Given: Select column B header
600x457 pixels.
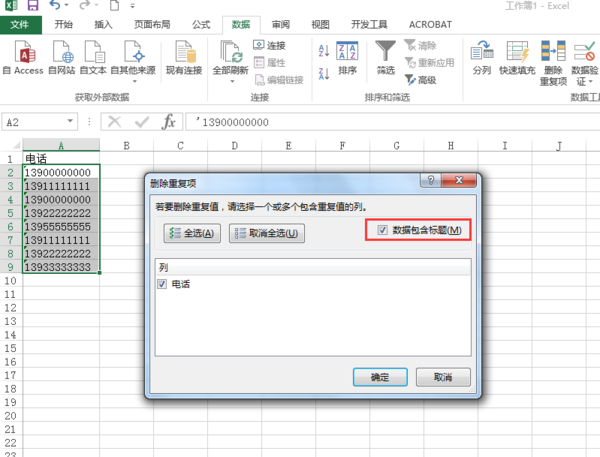Looking at the screenshot, I should (127, 145).
